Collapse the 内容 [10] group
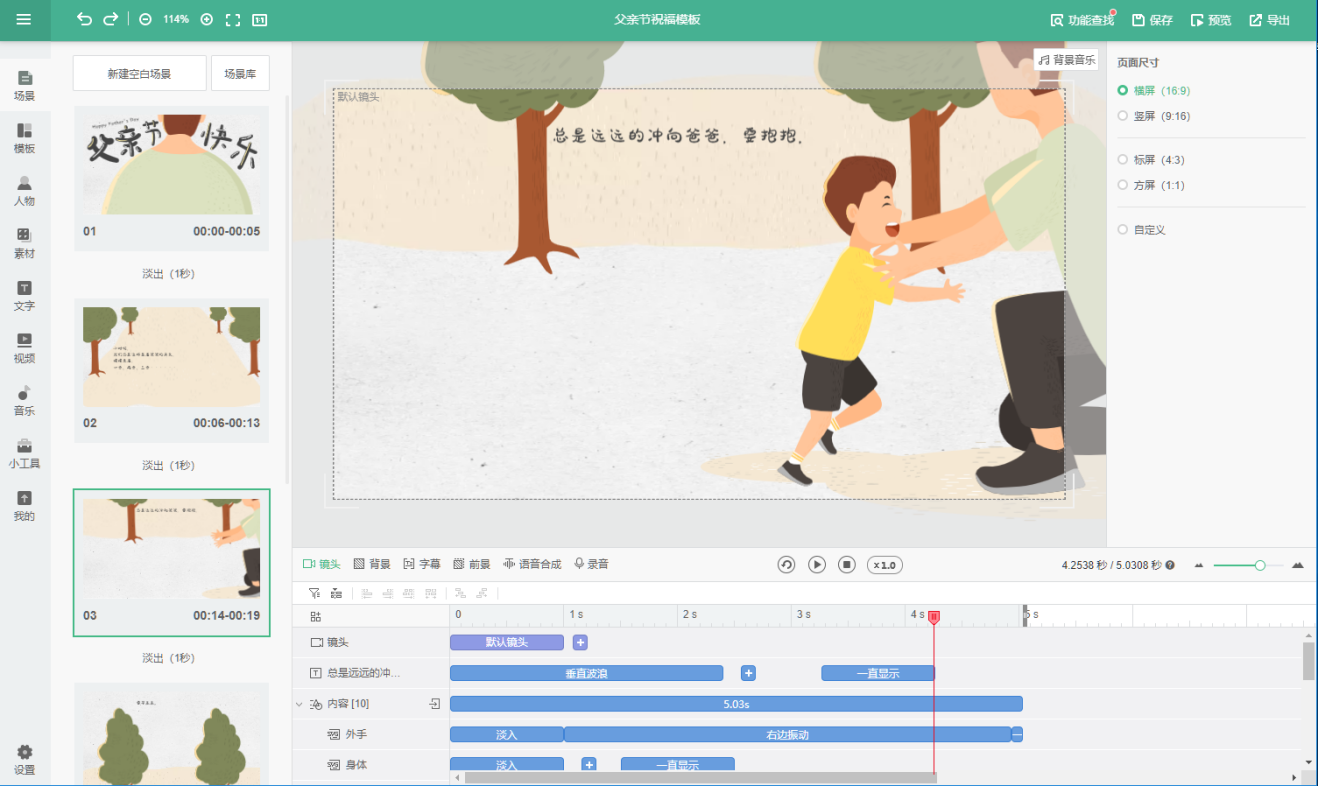The image size is (1318, 786). pyautogui.click(x=299, y=704)
